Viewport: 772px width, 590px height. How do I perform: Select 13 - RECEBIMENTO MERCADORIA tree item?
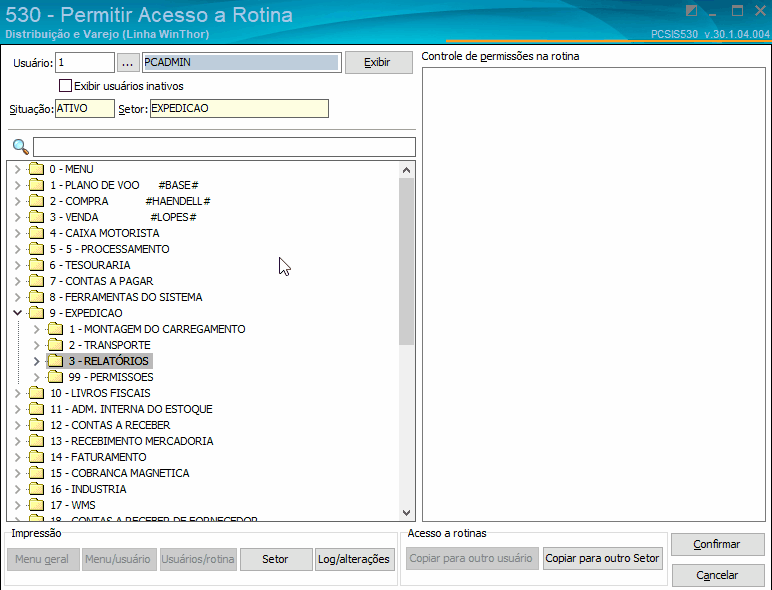tap(131, 441)
